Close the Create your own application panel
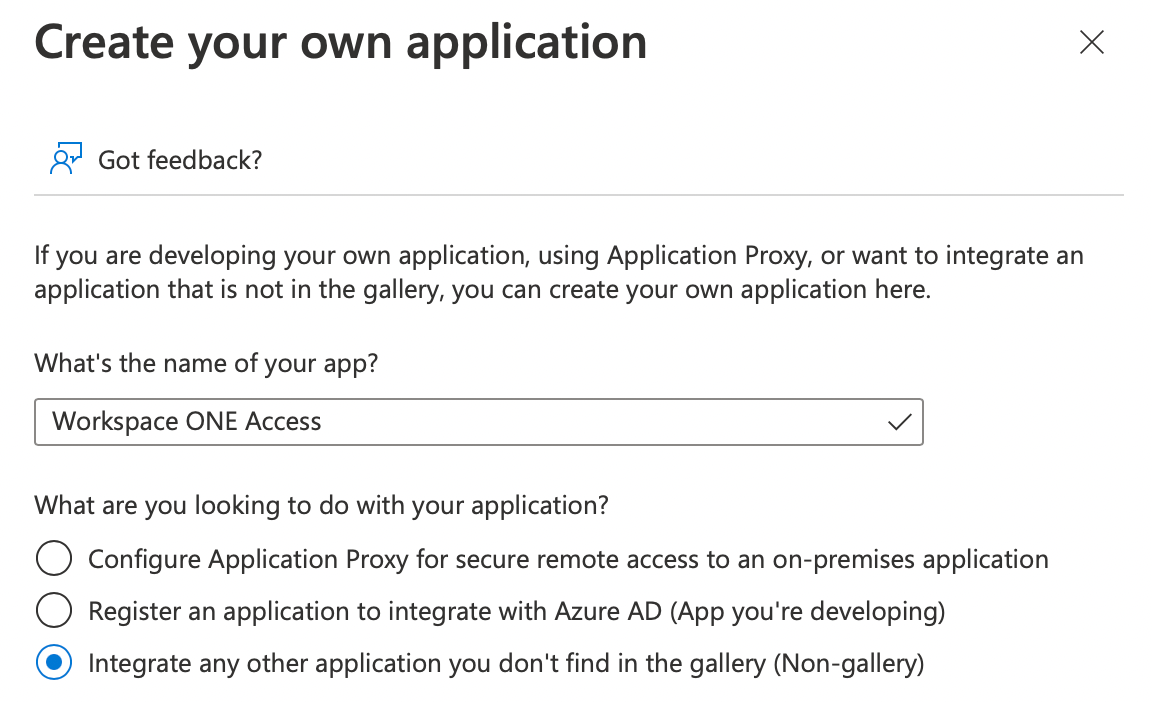 [x=1092, y=42]
